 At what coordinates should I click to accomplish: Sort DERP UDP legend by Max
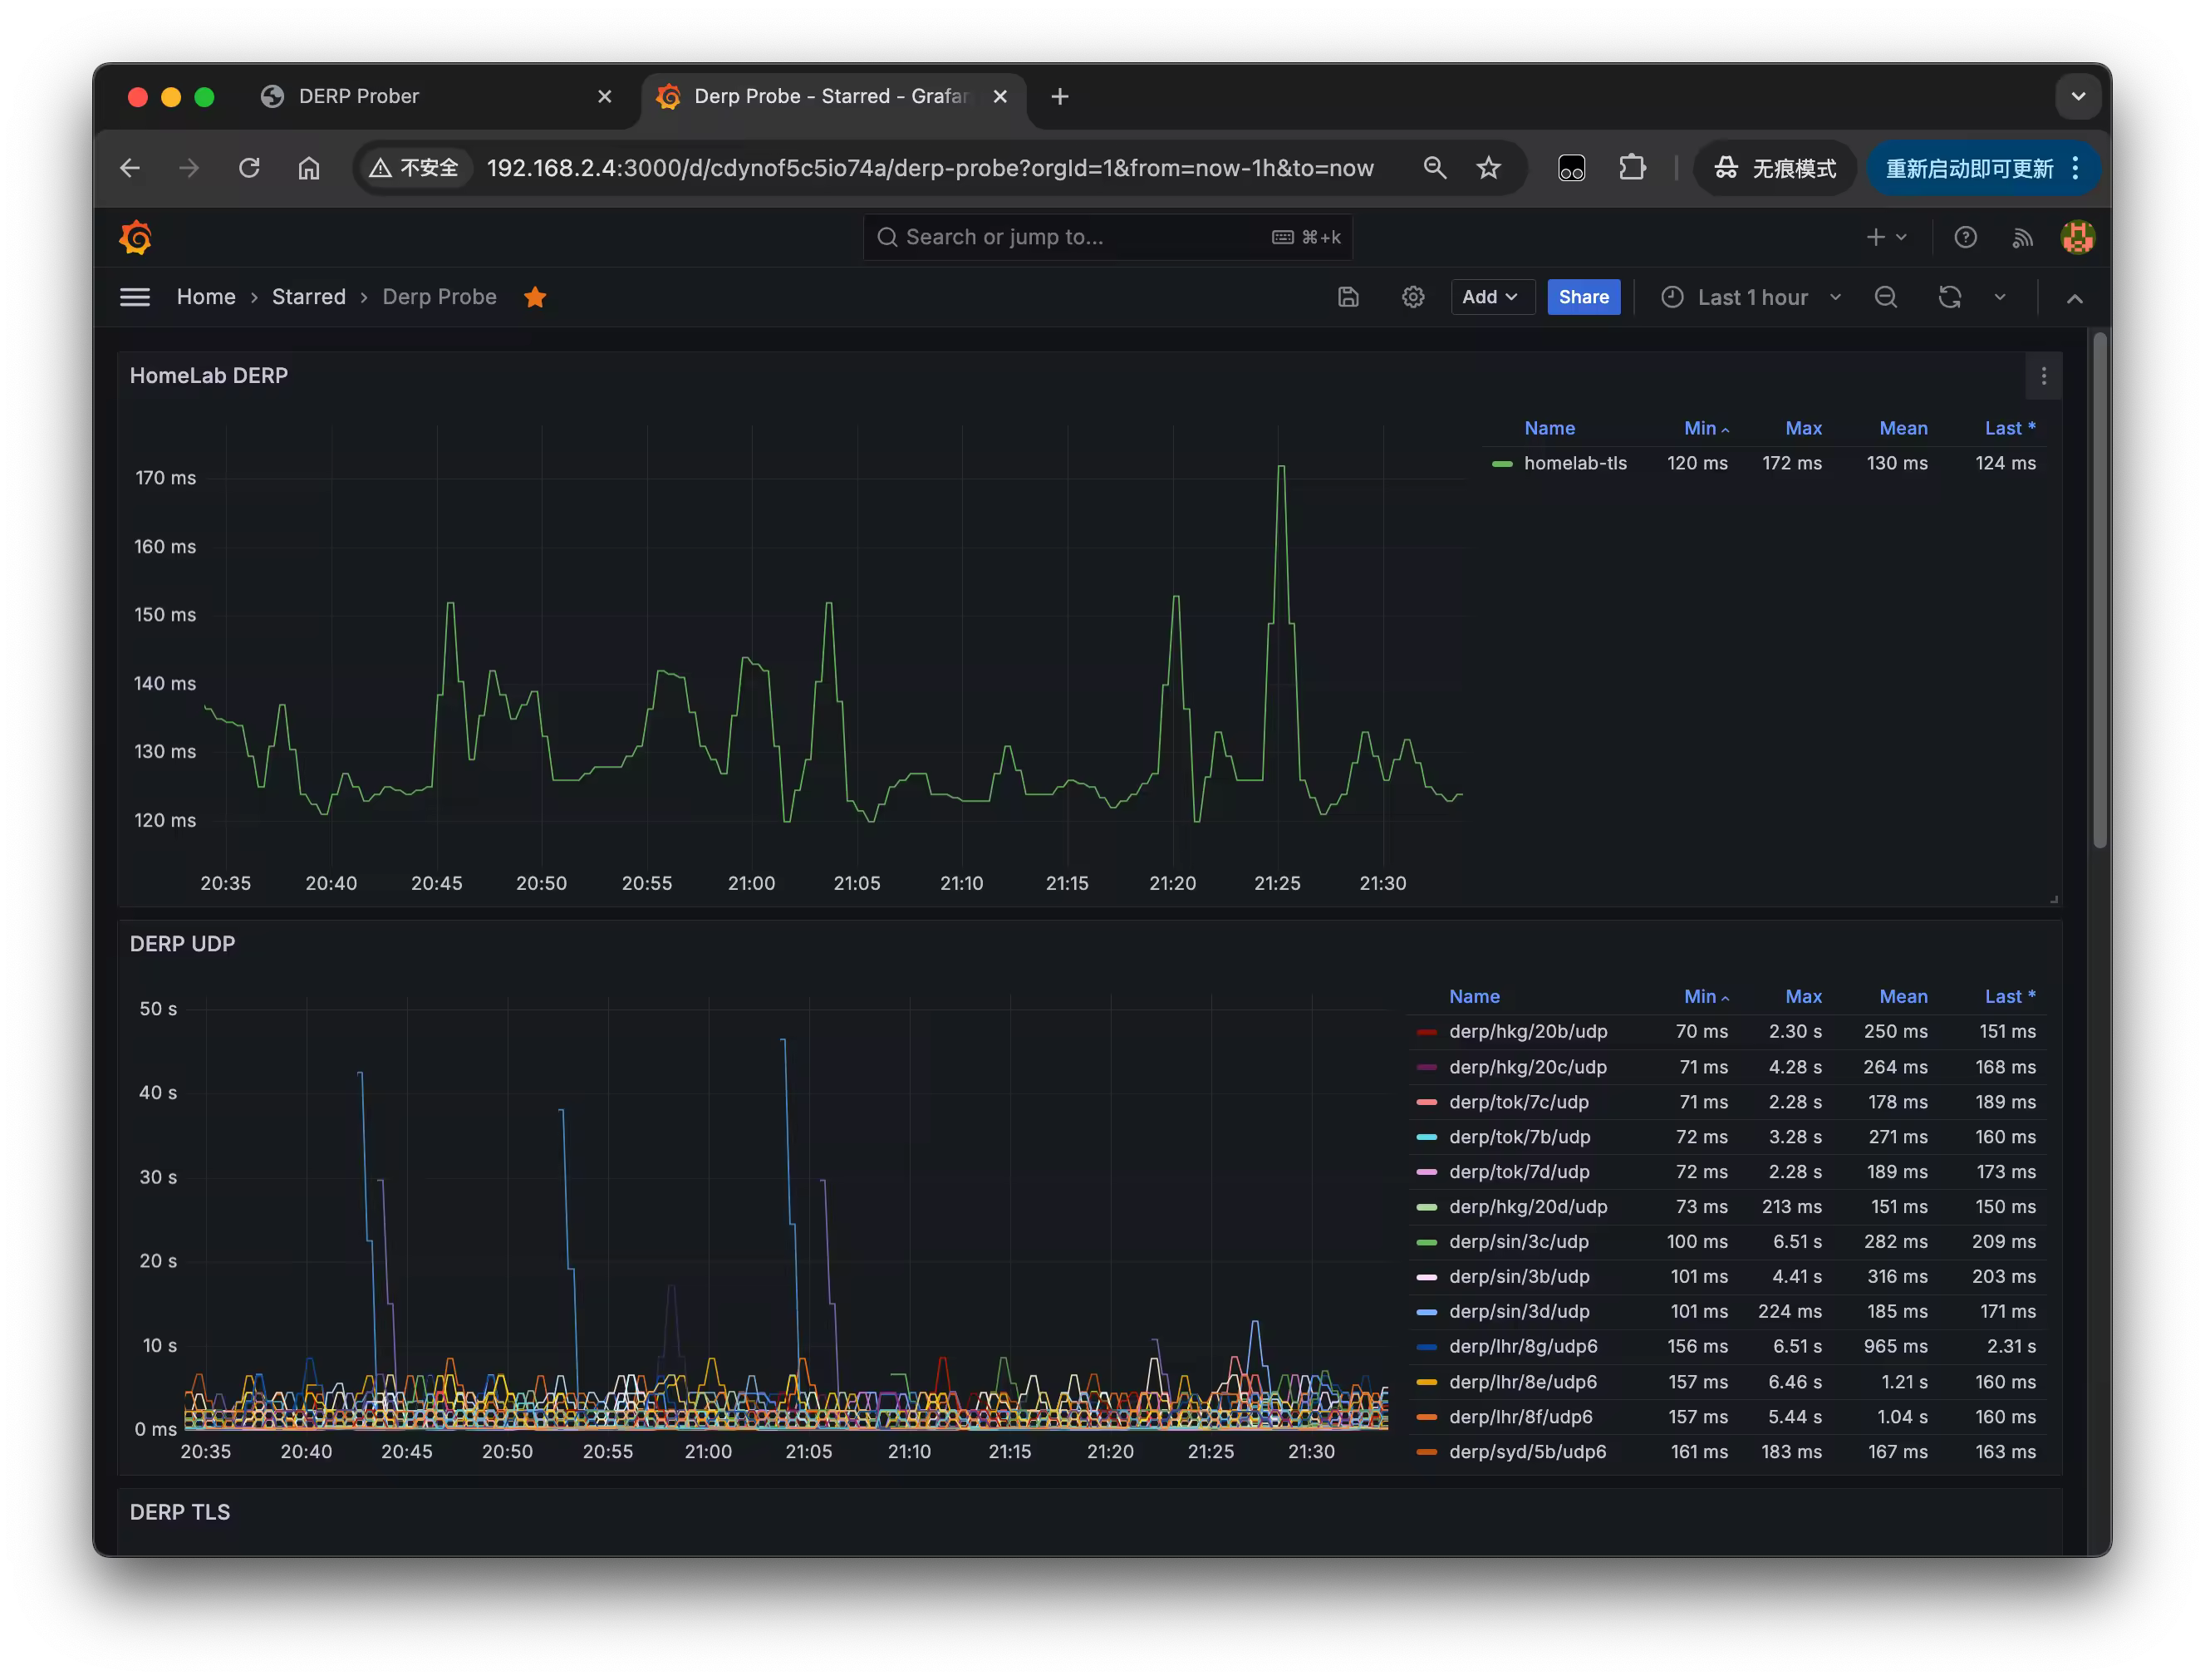click(1802, 996)
